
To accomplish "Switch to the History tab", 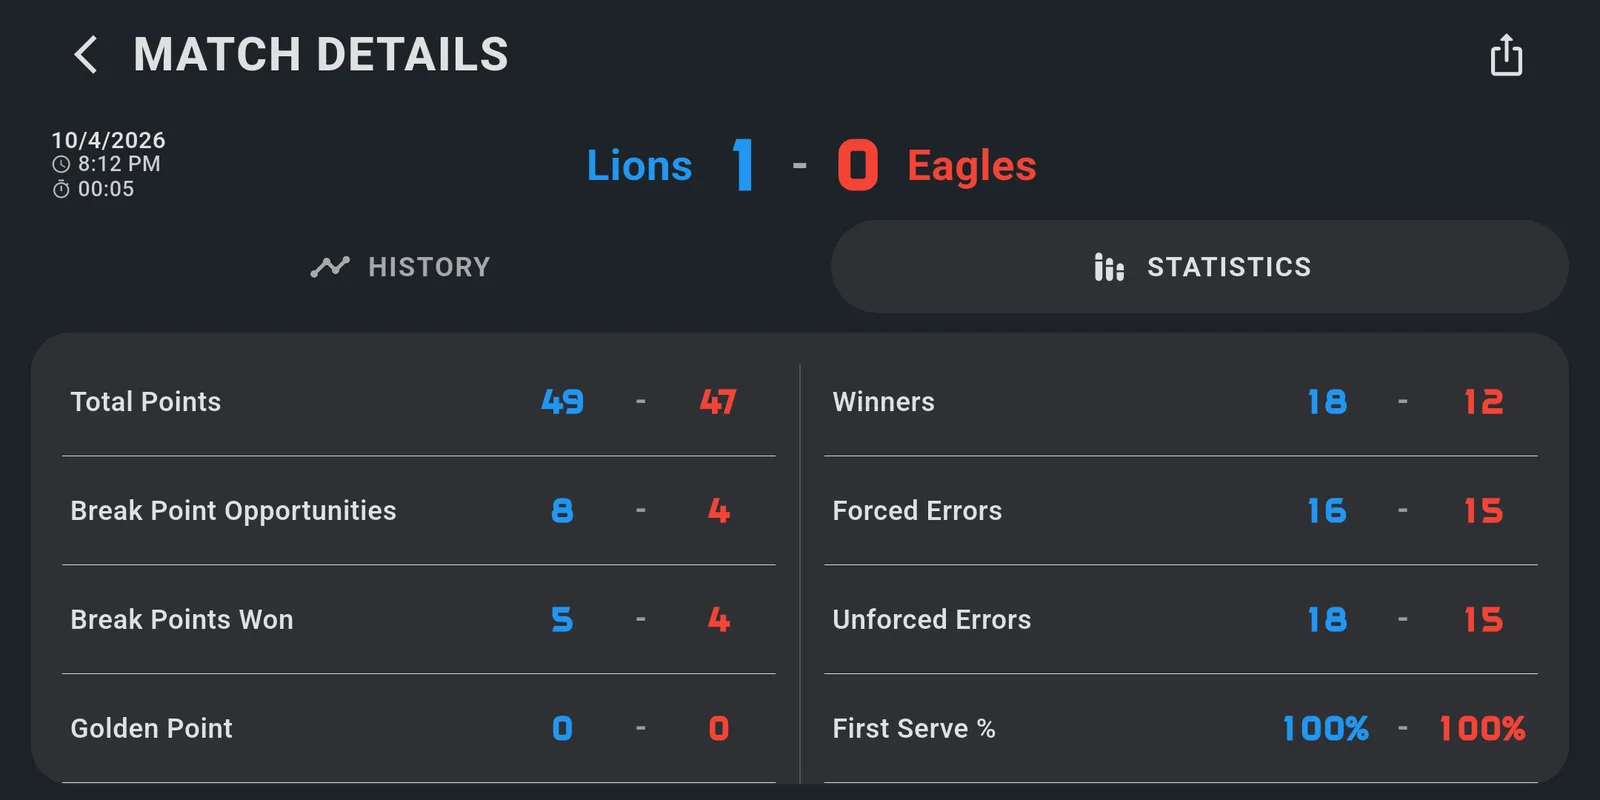I will point(400,267).
